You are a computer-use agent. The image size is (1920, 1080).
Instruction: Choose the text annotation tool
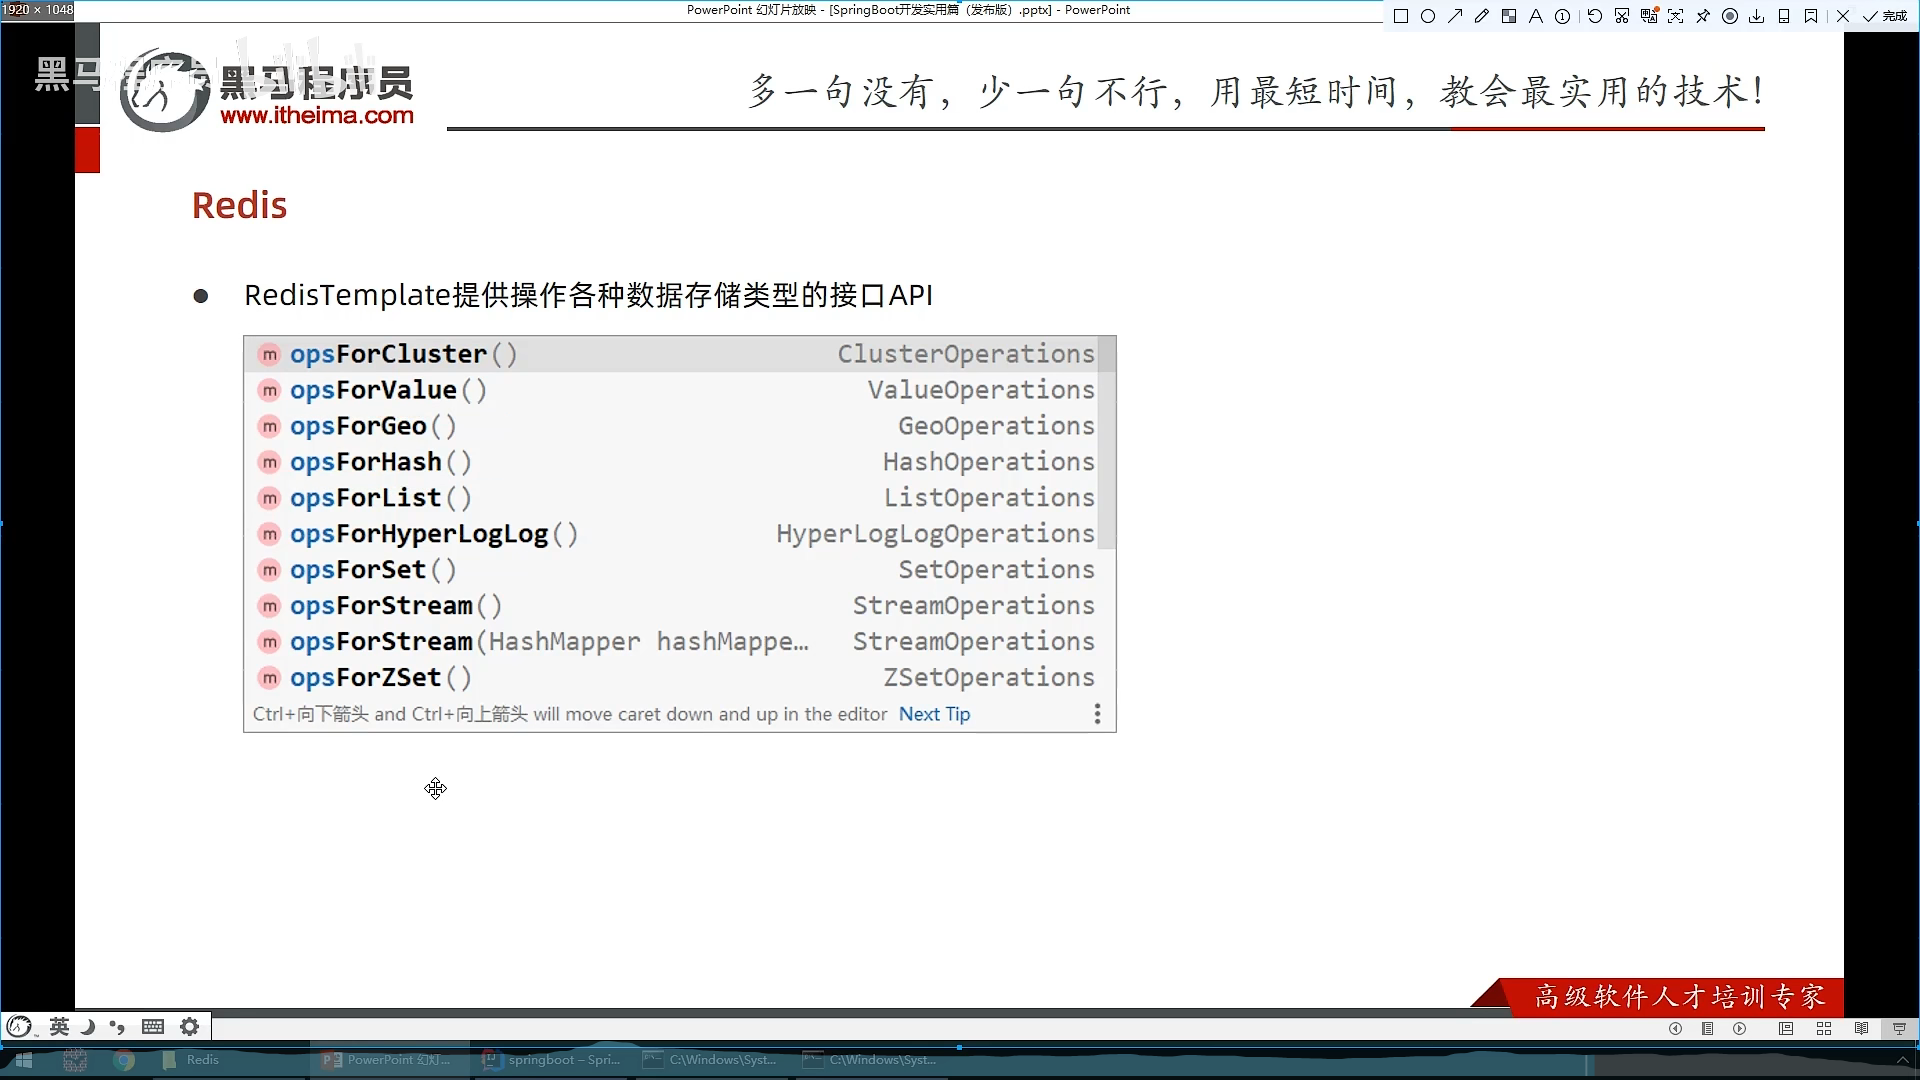coord(1536,16)
